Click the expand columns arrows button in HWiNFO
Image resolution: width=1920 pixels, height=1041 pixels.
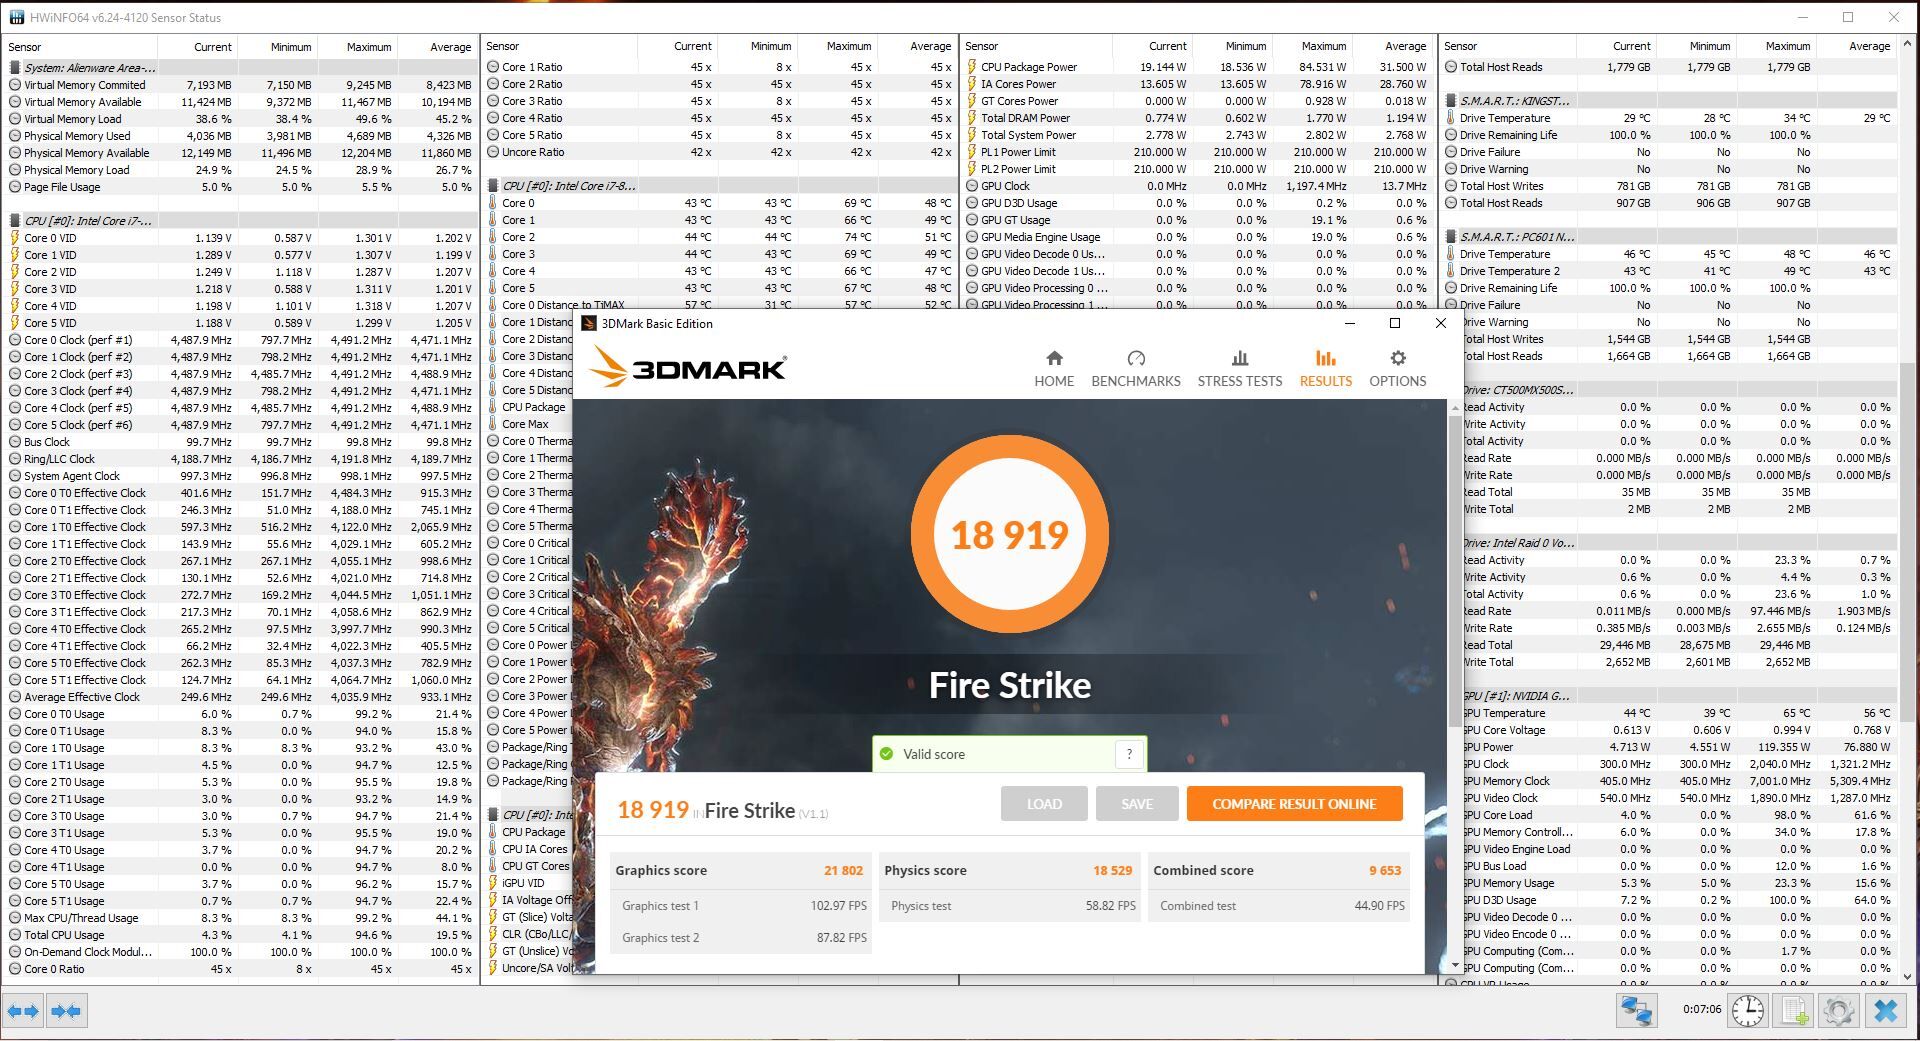23,1011
